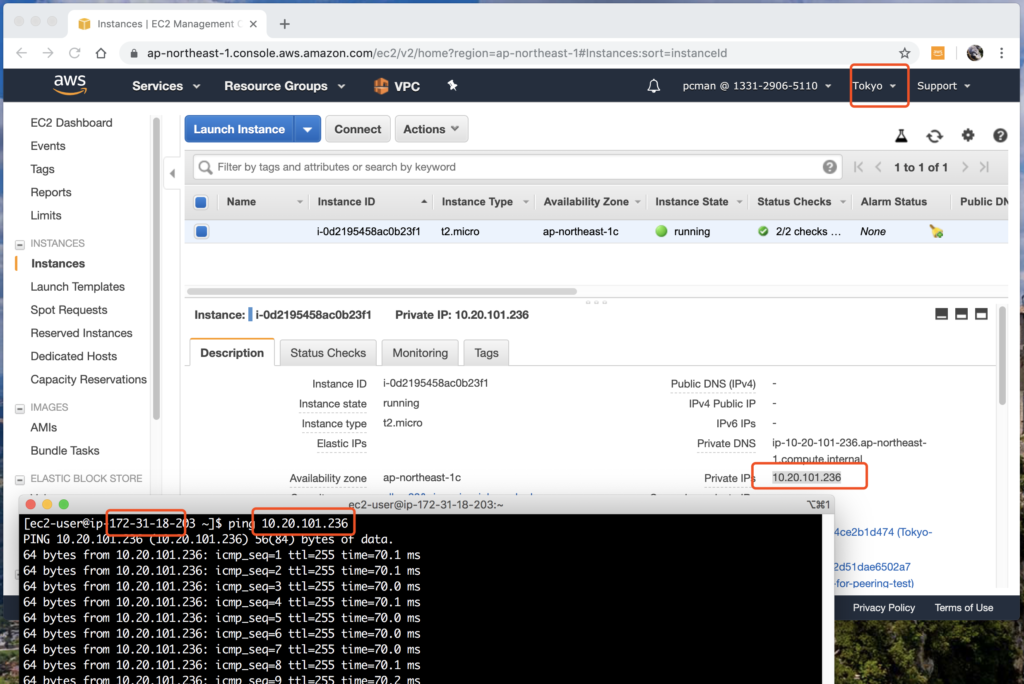Split the details pane to half layout
This screenshot has width=1024, height=684.
pyautogui.click(x=961, y=314)
